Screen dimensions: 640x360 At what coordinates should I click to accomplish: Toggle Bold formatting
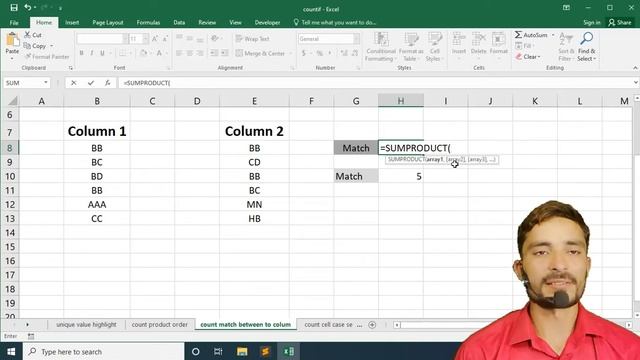(81, 53)
